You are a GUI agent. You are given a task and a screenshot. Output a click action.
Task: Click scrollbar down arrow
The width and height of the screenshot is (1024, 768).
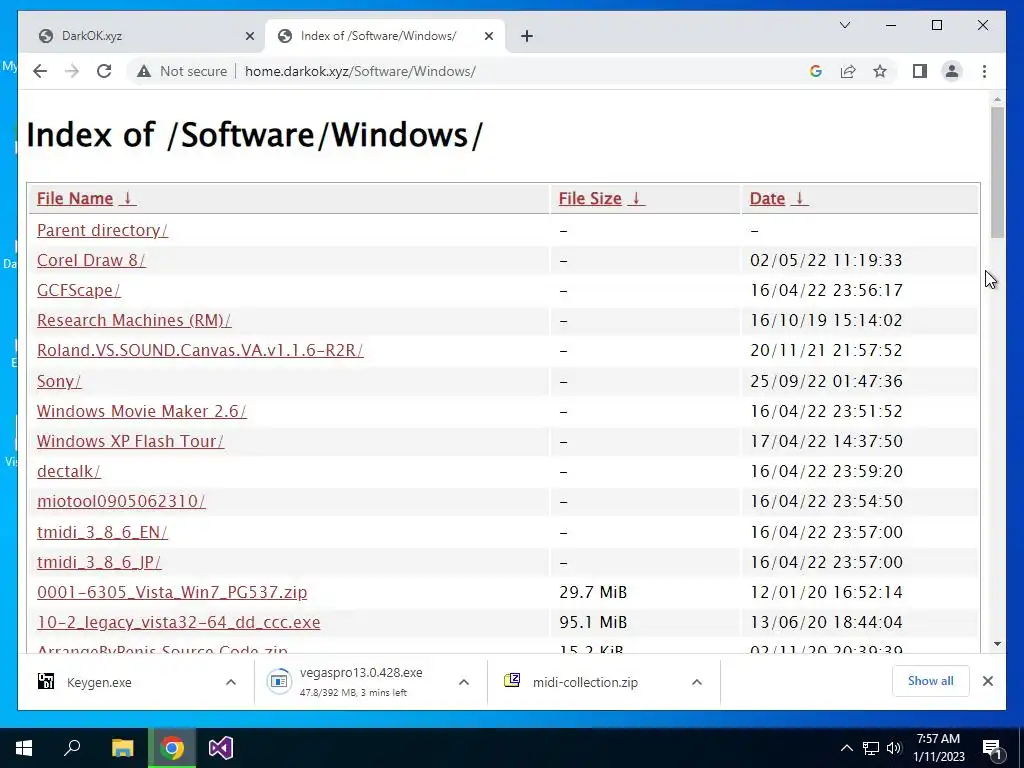point(997,644)
